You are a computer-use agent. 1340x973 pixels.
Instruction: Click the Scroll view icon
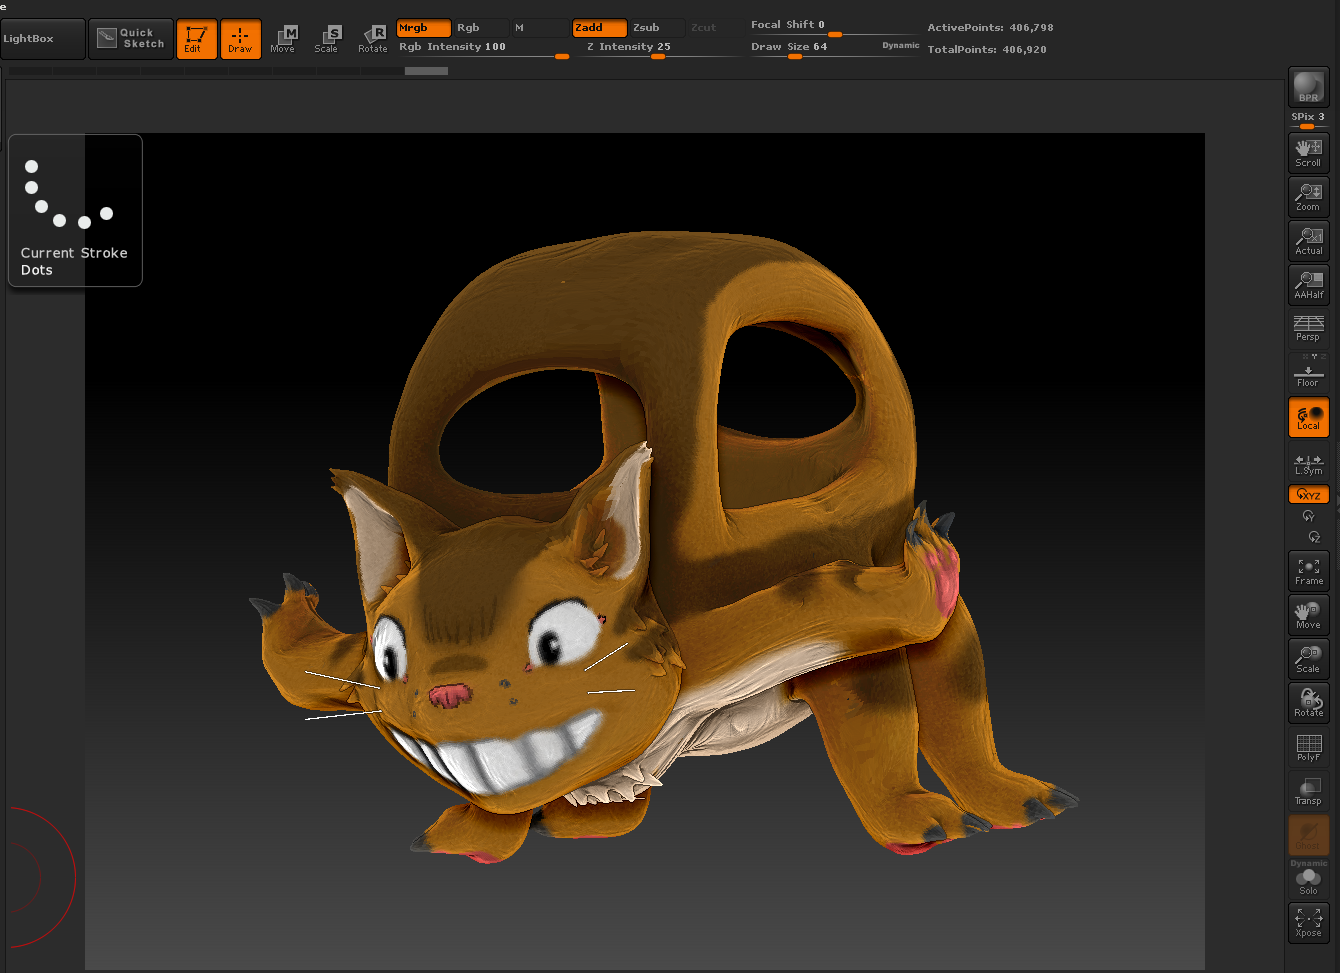pyautogui.click(x=1308, y=153)
